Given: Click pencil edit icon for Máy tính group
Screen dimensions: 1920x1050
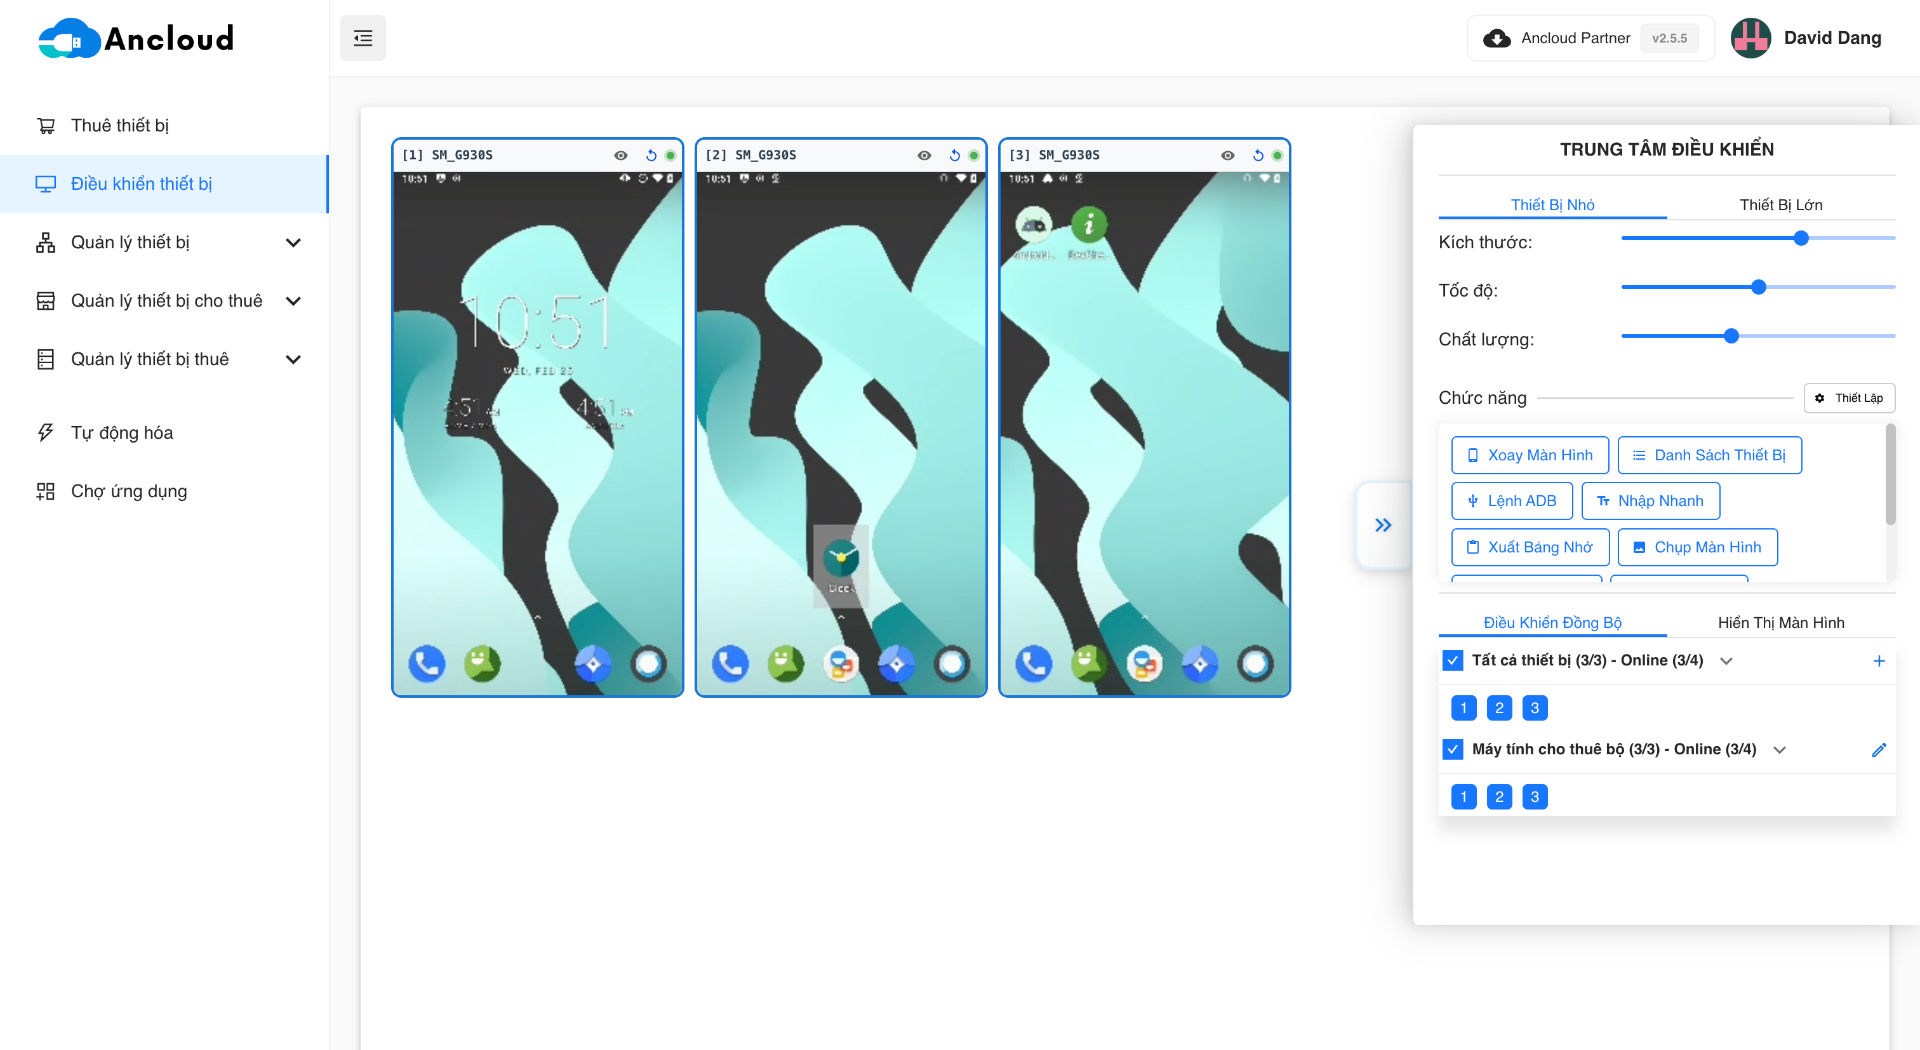Looking at the screenshot, I should pos(1879,750).
